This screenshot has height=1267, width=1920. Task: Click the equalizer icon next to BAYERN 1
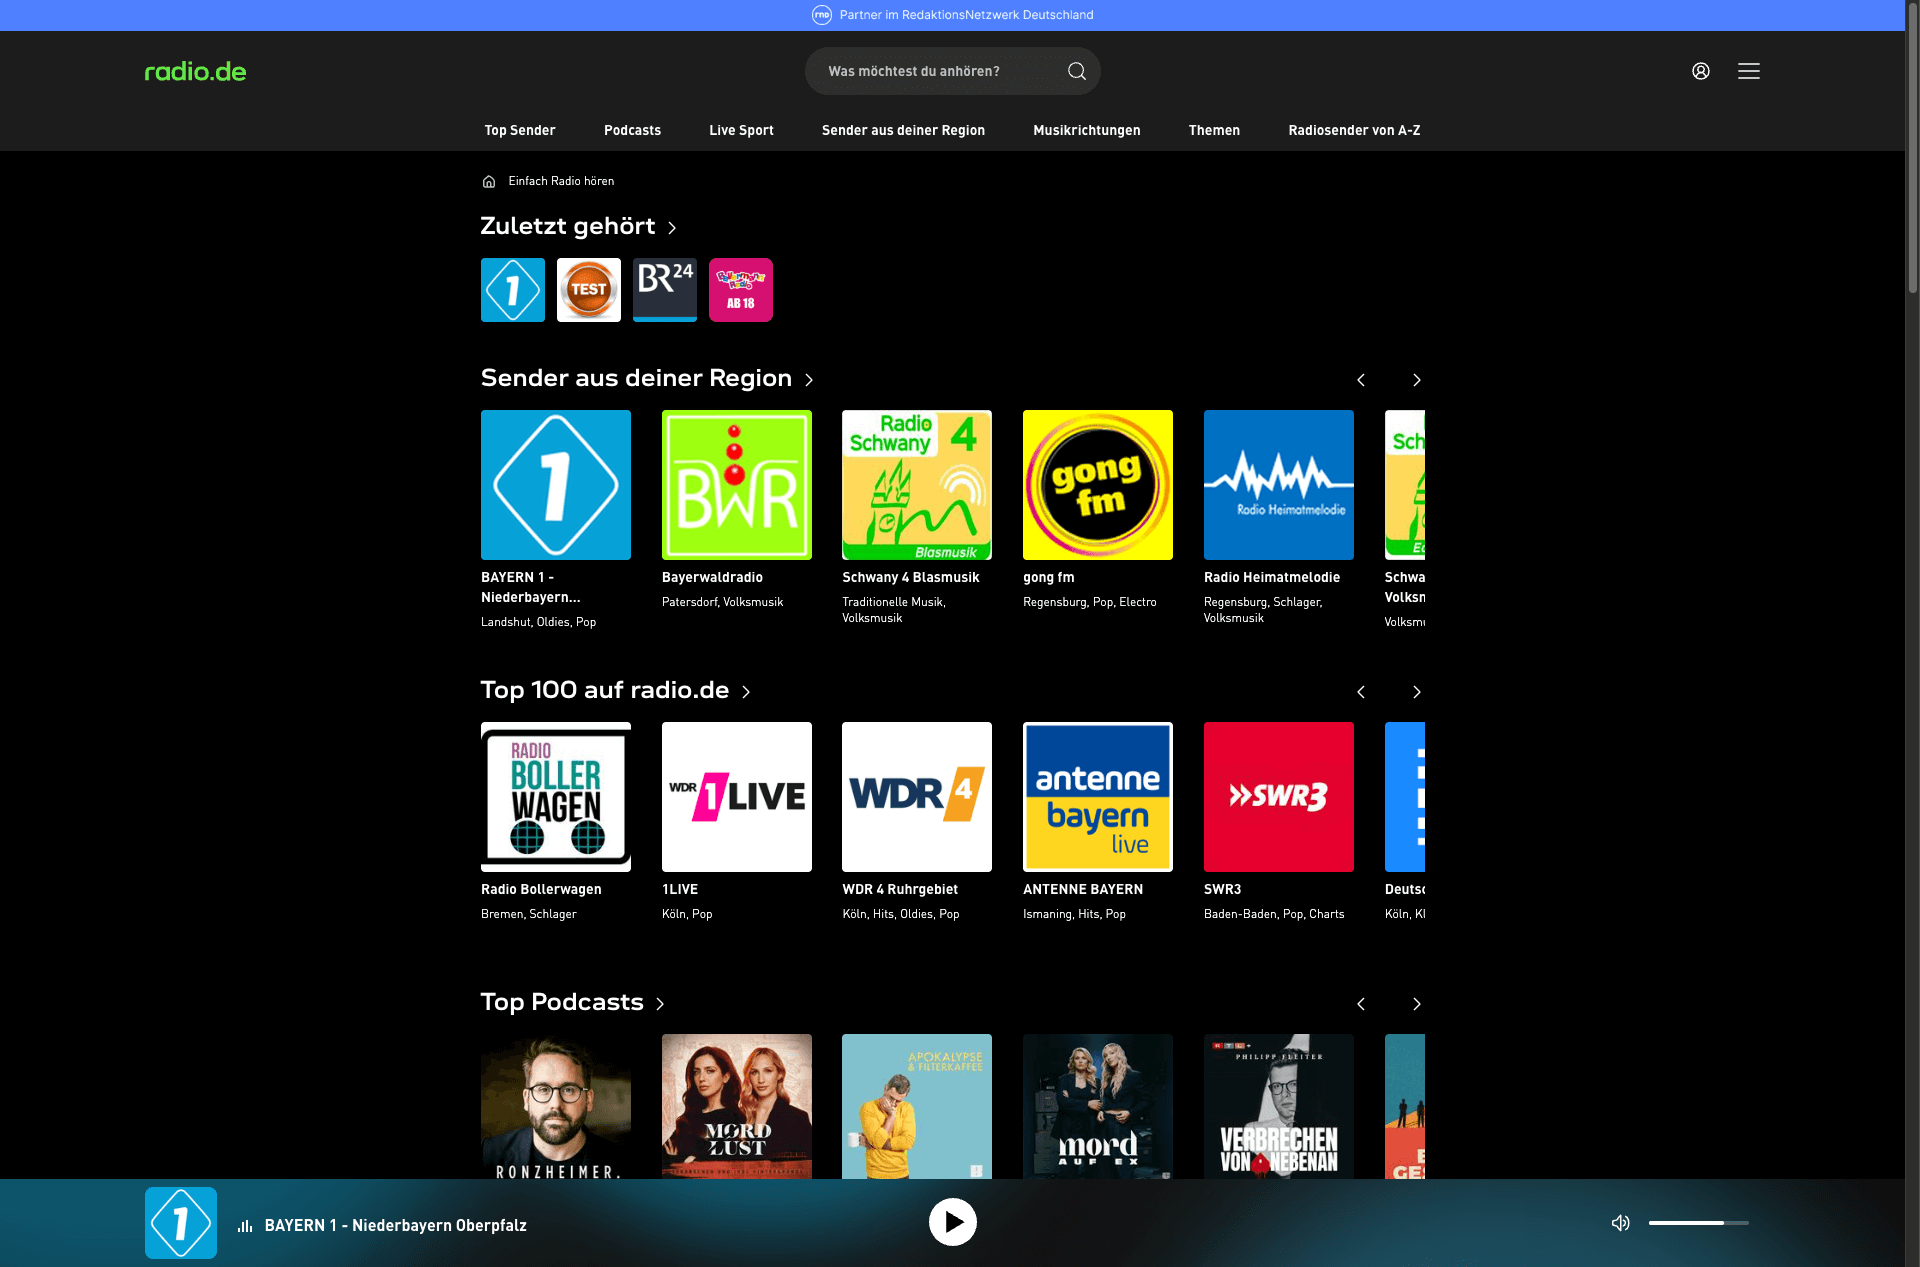tap(243, 1223)
